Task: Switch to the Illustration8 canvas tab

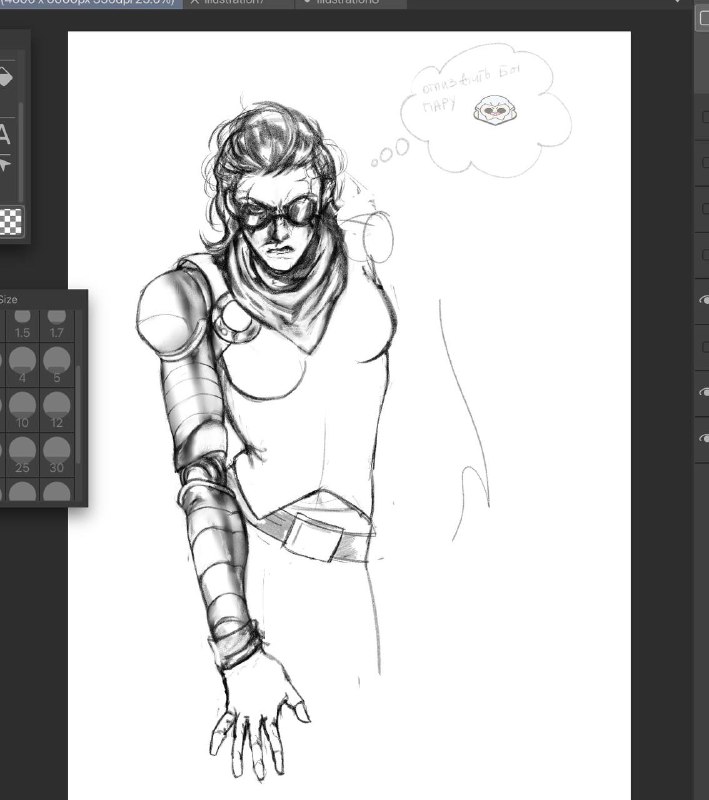Action: (x=351, y=3)
